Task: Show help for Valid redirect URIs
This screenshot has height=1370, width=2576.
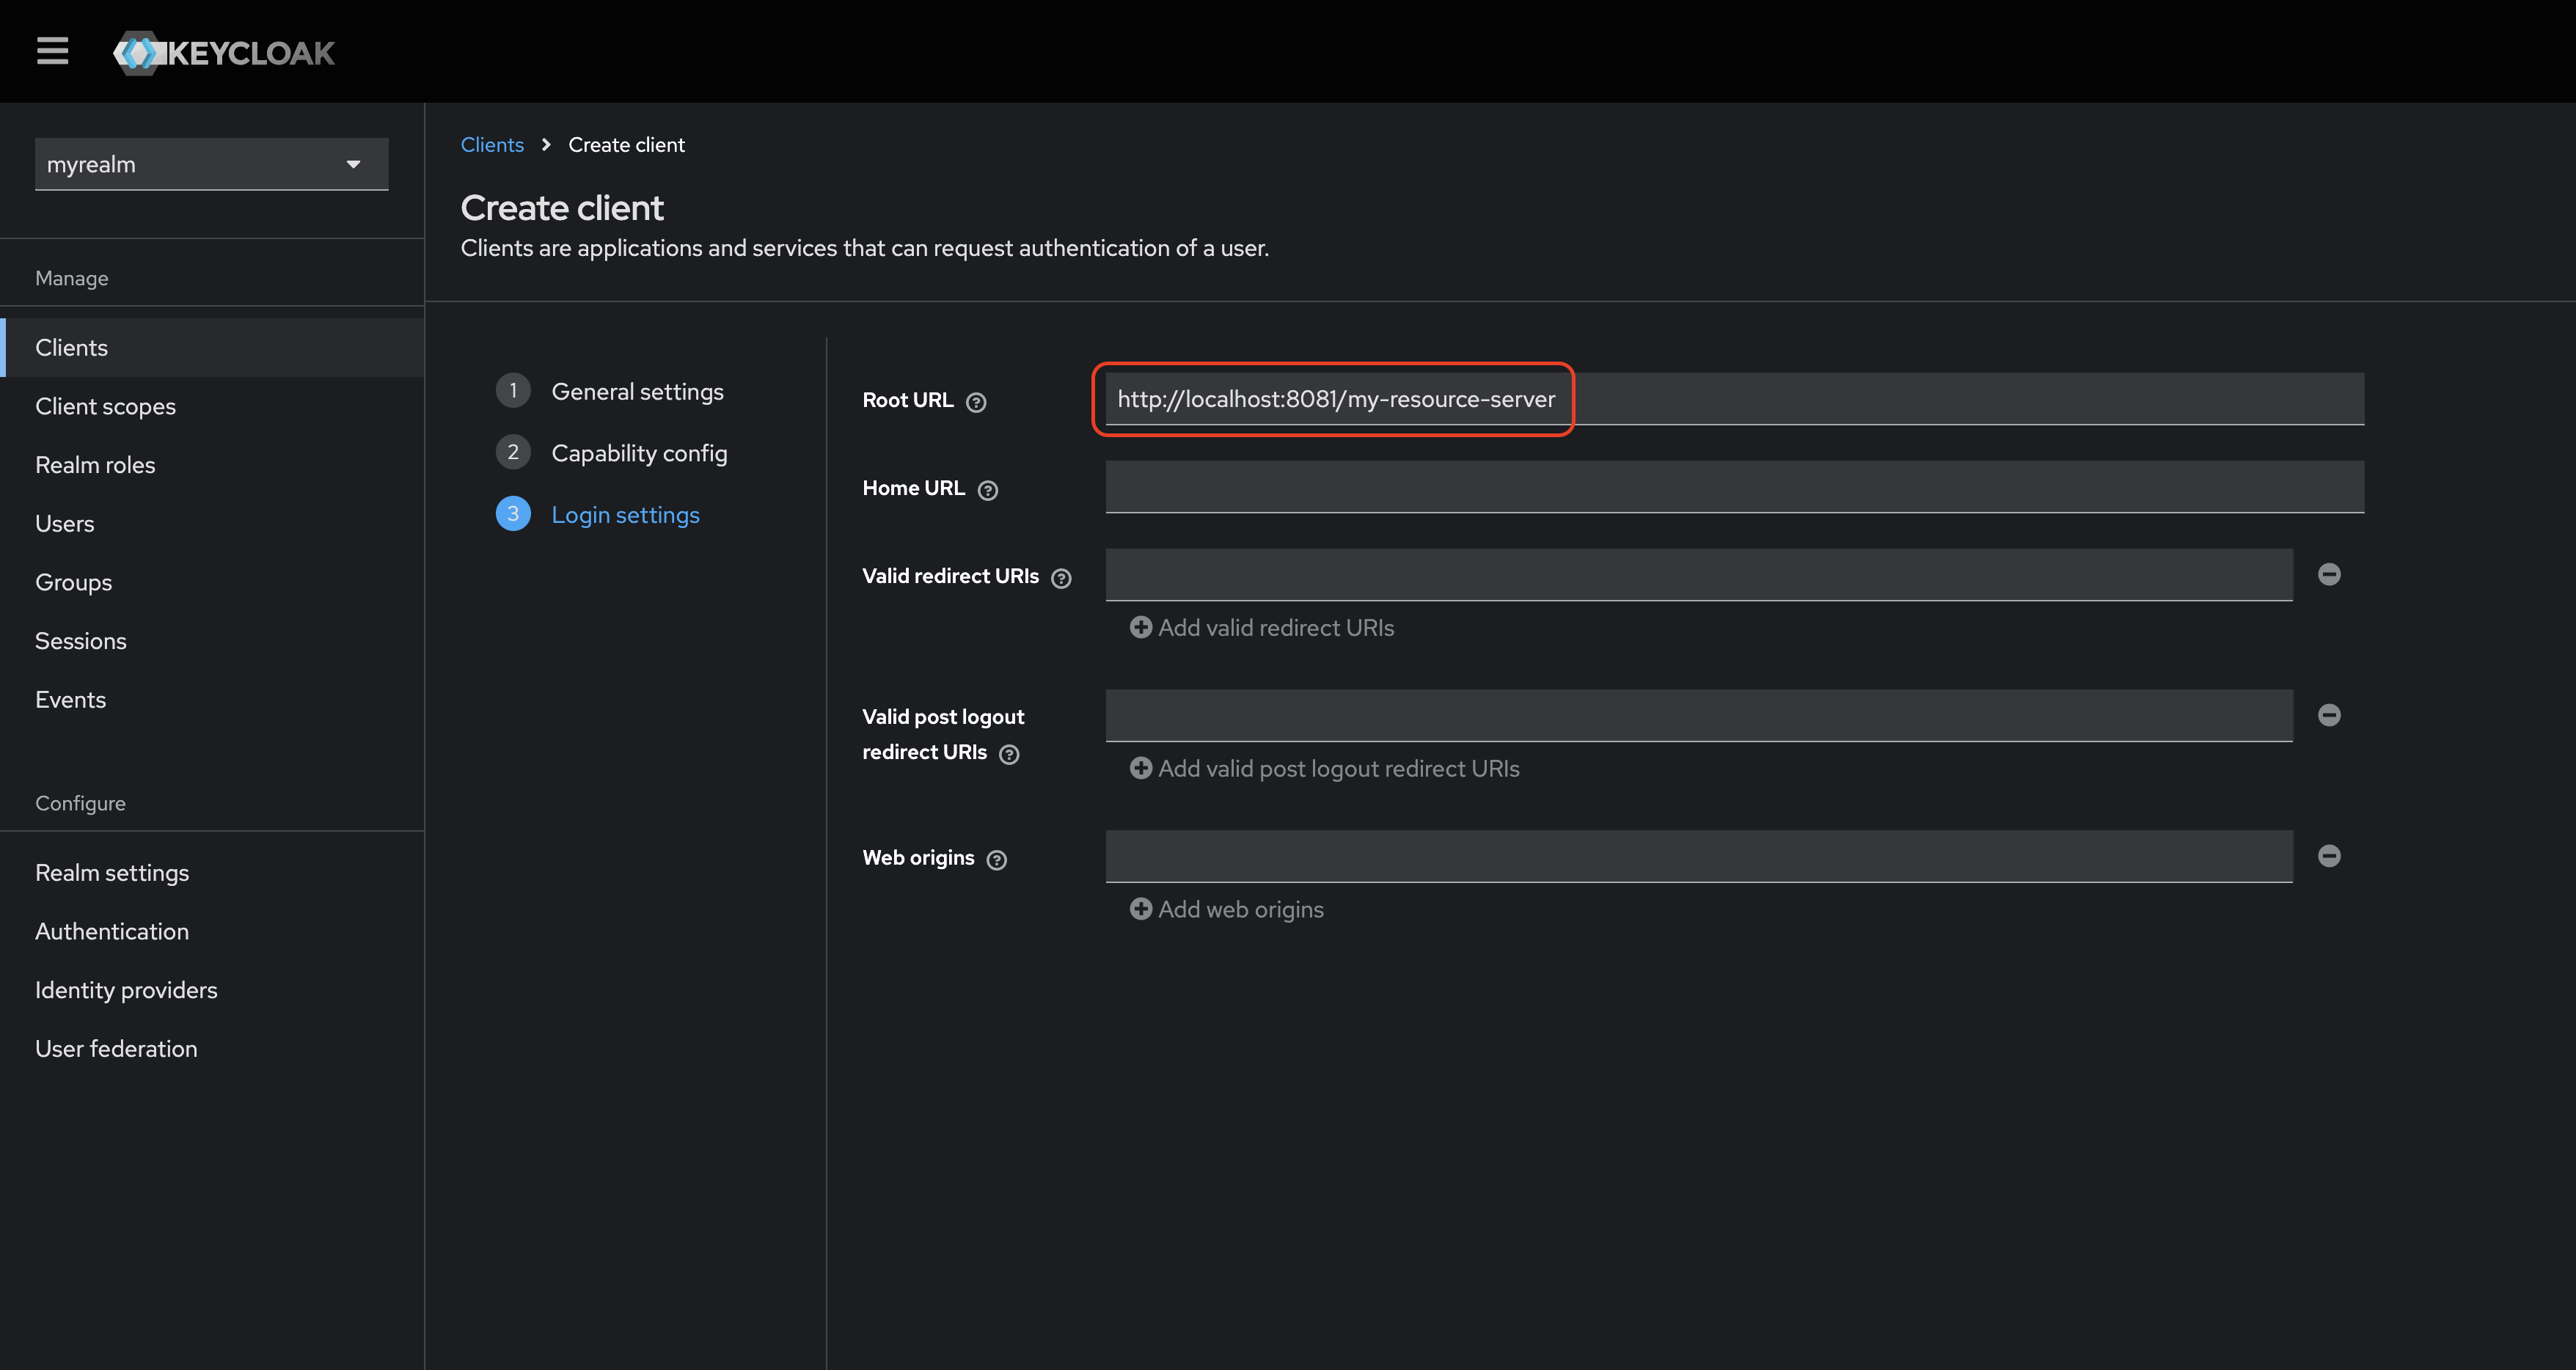Action: (1061, 578)
